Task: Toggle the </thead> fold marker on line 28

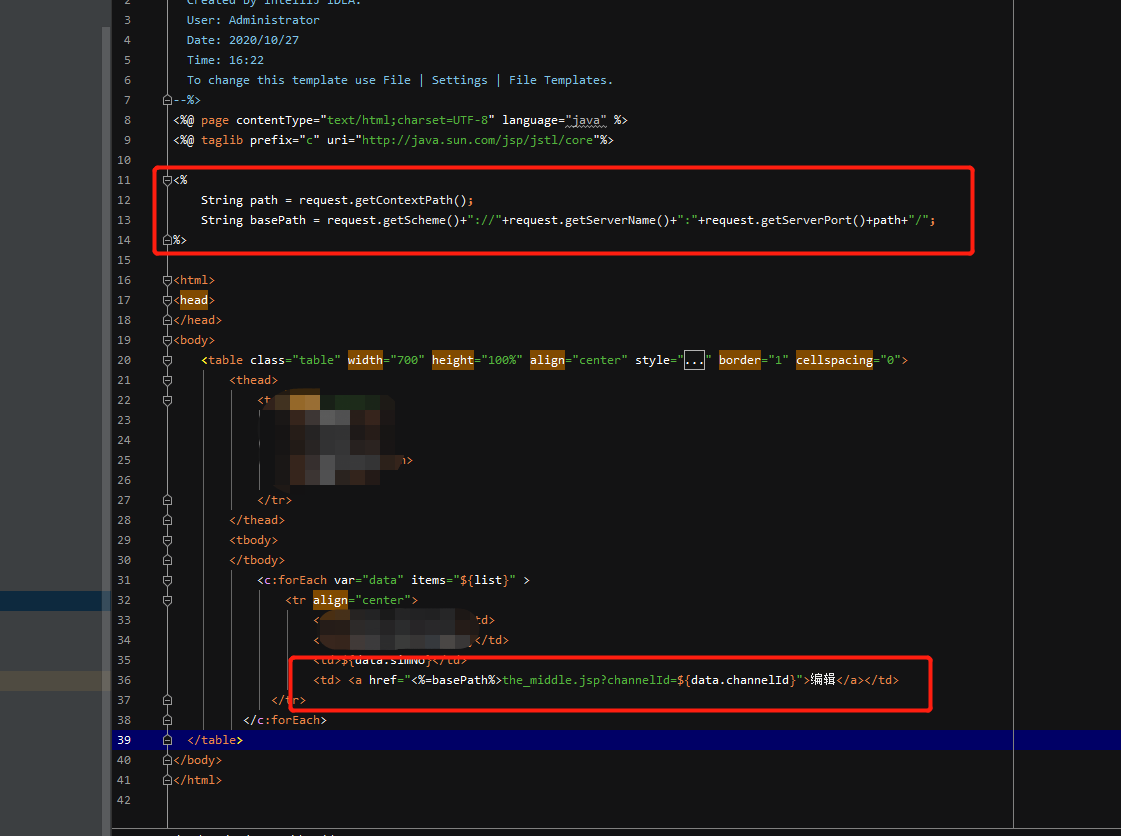Action: [167, 521]
